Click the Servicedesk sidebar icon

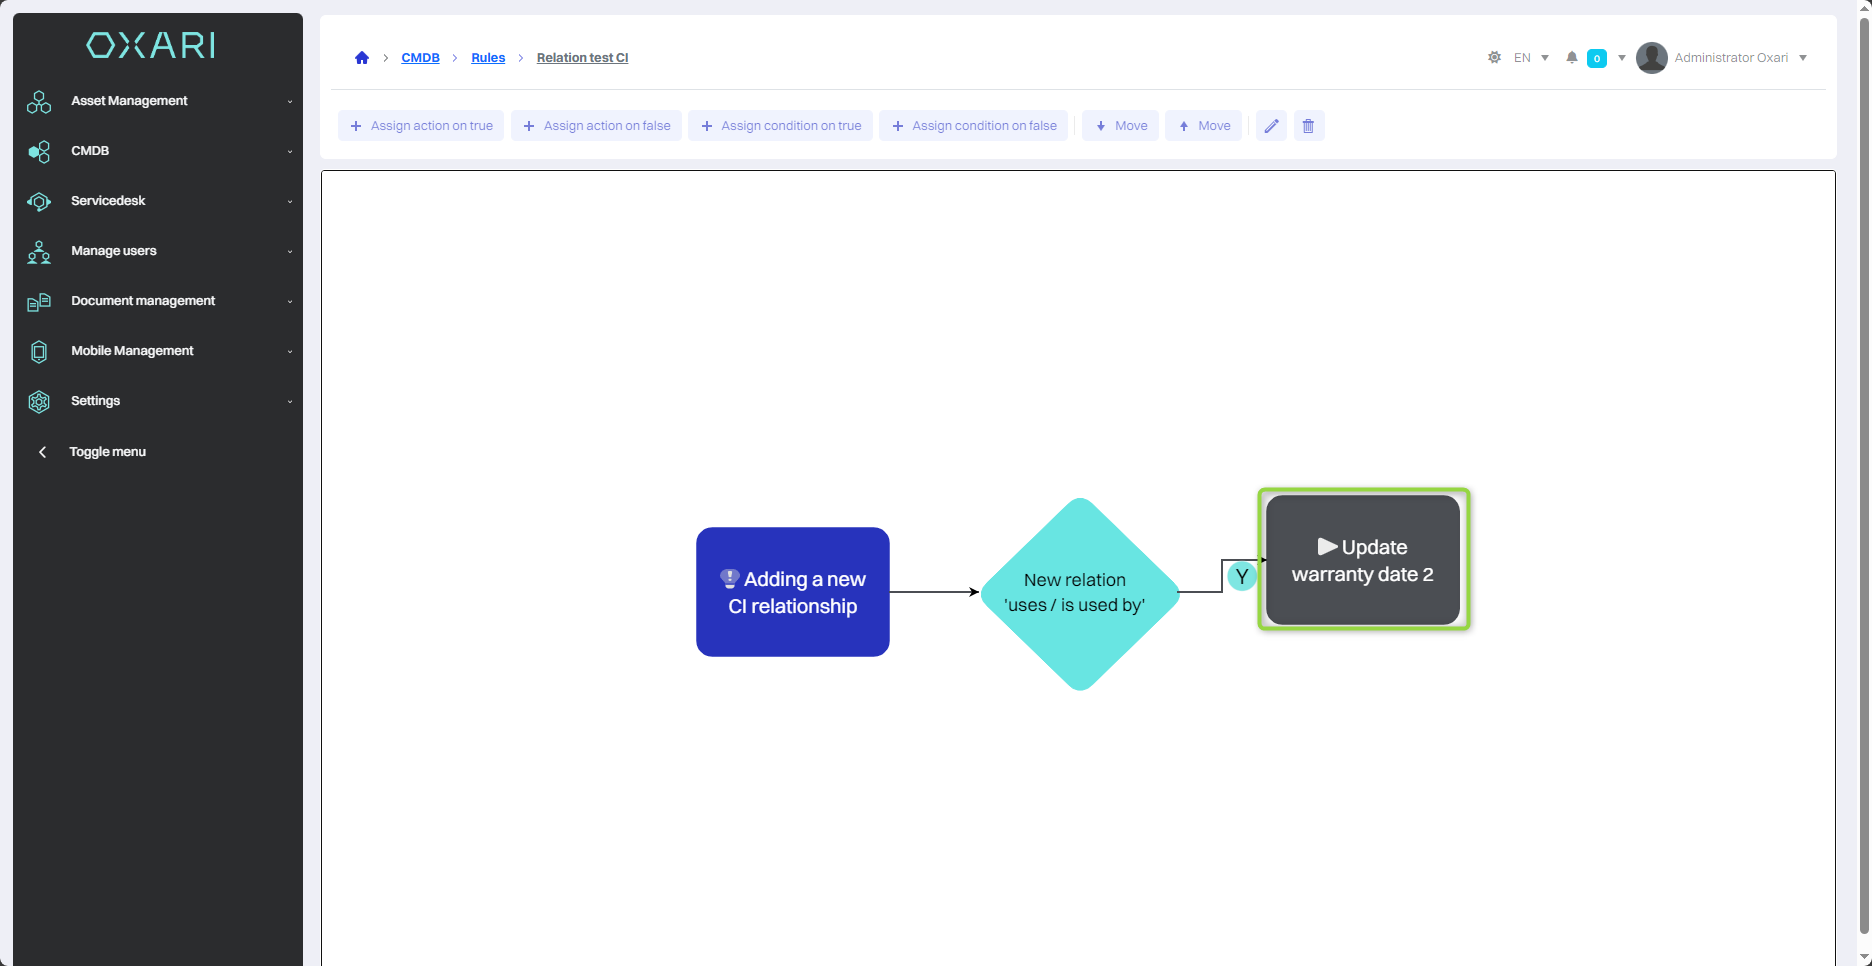click(39, 202)
